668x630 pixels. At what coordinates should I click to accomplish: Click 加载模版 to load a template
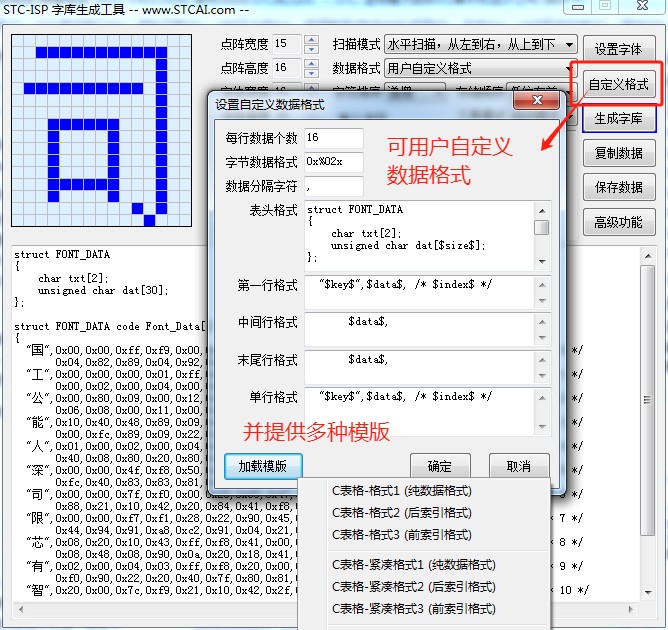coord(263,466)
